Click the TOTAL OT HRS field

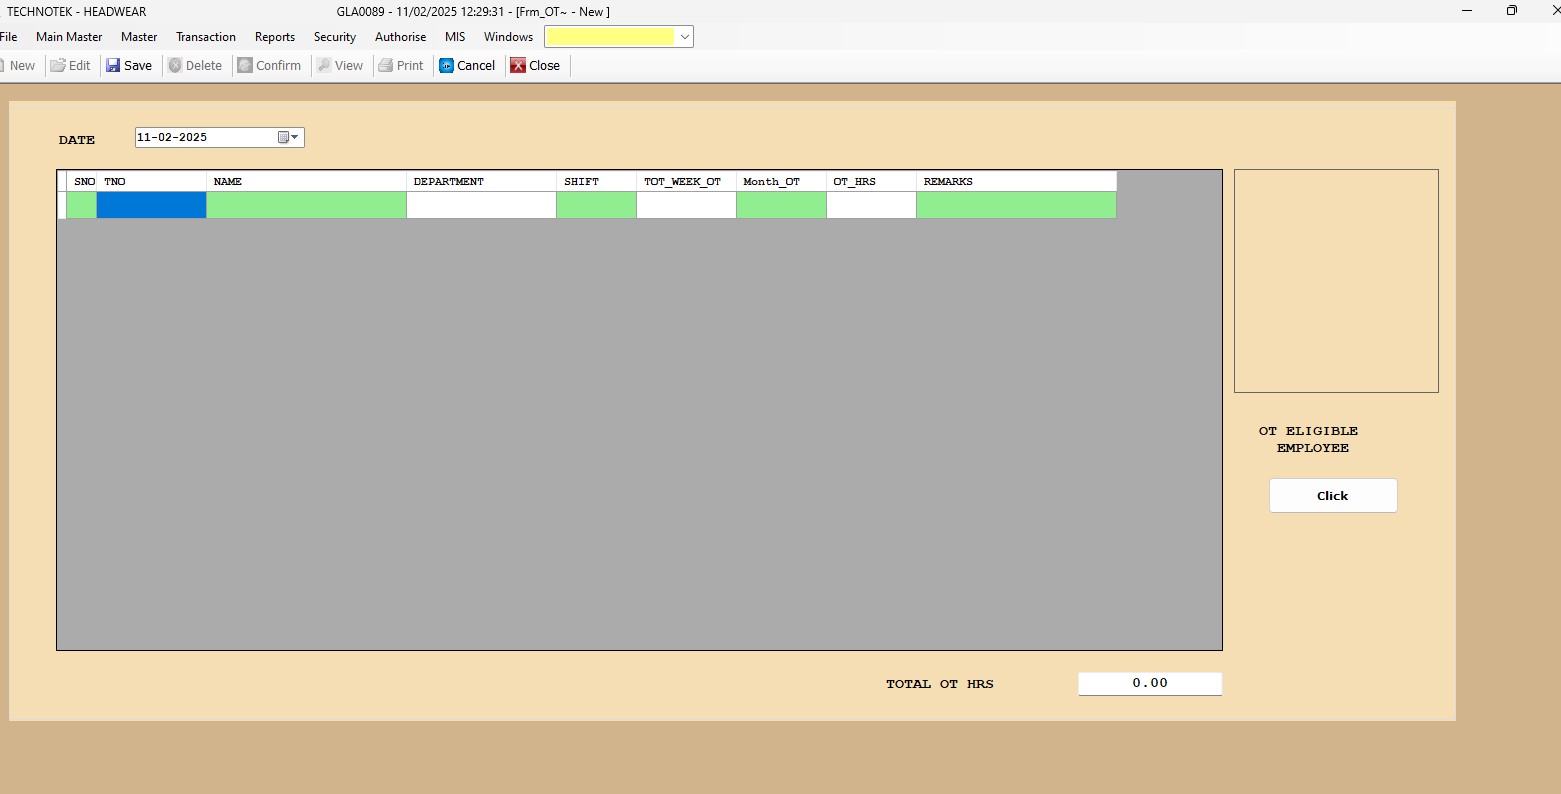click(x=1149, y=684)
